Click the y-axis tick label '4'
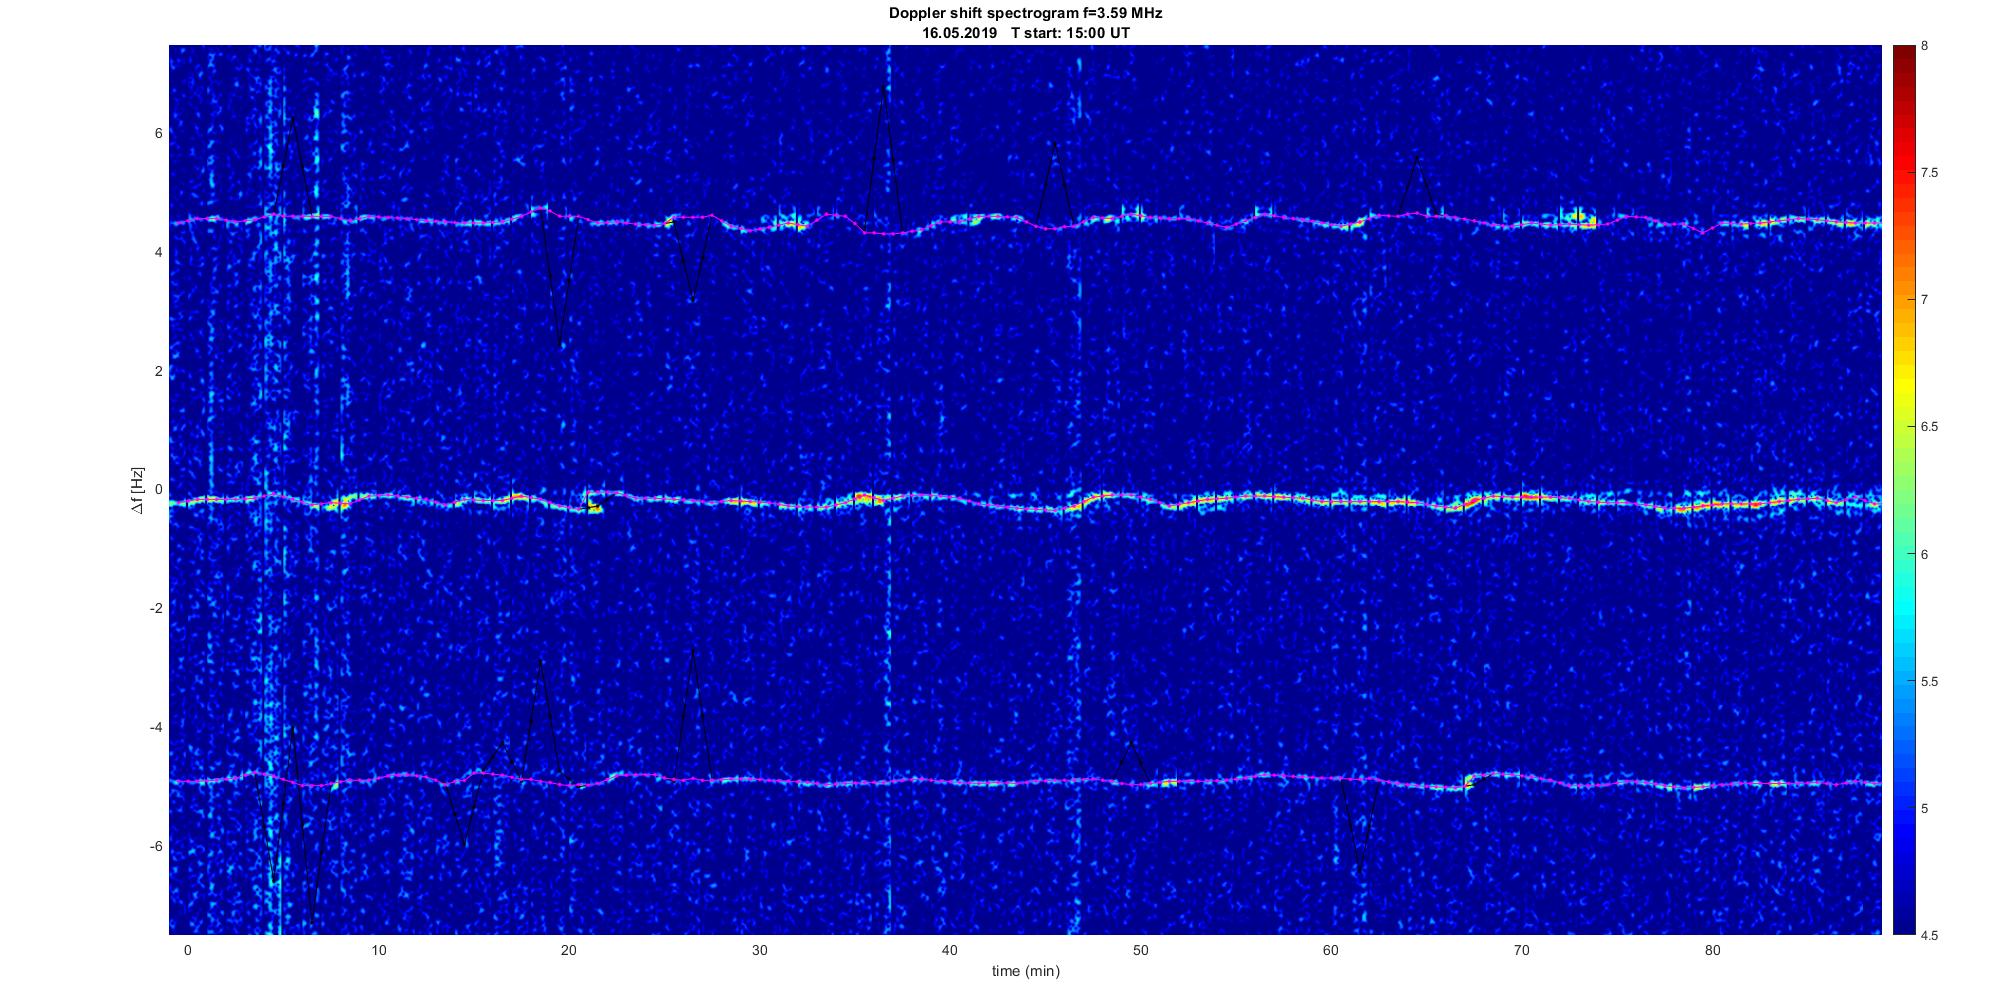Viewport: 2000px width, 1003px height. coord(158,252)
